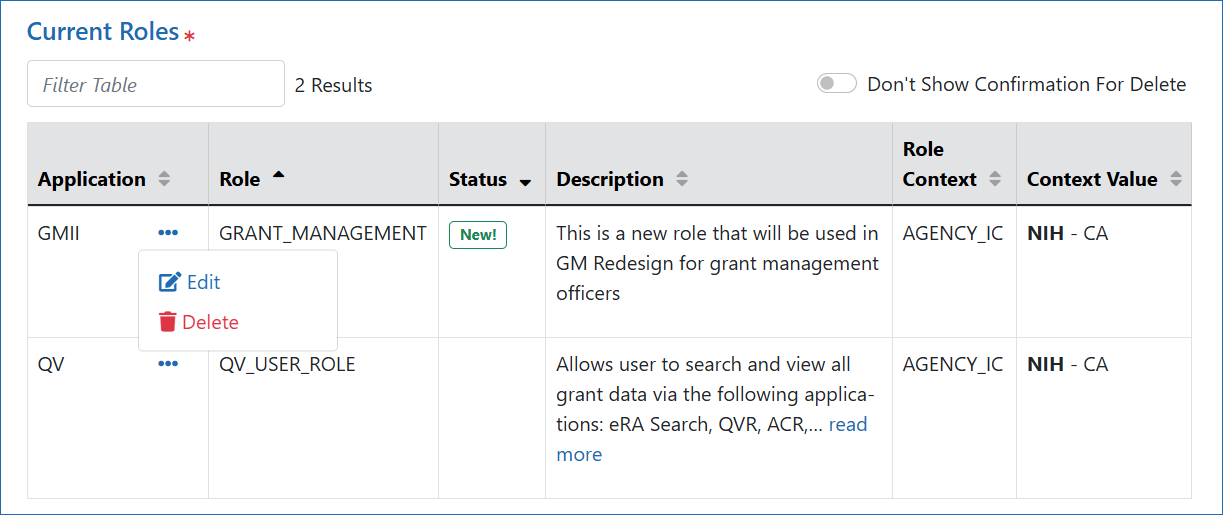Click the Role Context header text
The image size is (1223, 515).
[940, 164]
